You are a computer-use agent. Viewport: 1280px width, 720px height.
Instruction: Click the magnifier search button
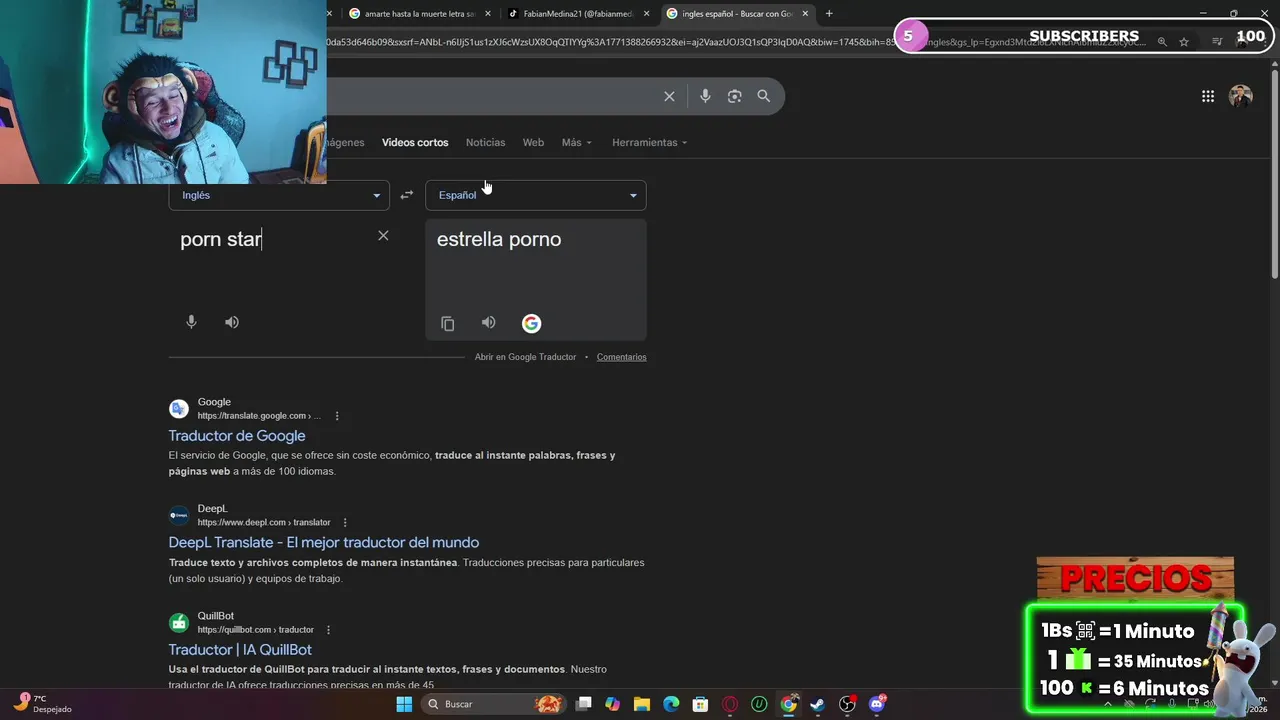click(764, 96)
